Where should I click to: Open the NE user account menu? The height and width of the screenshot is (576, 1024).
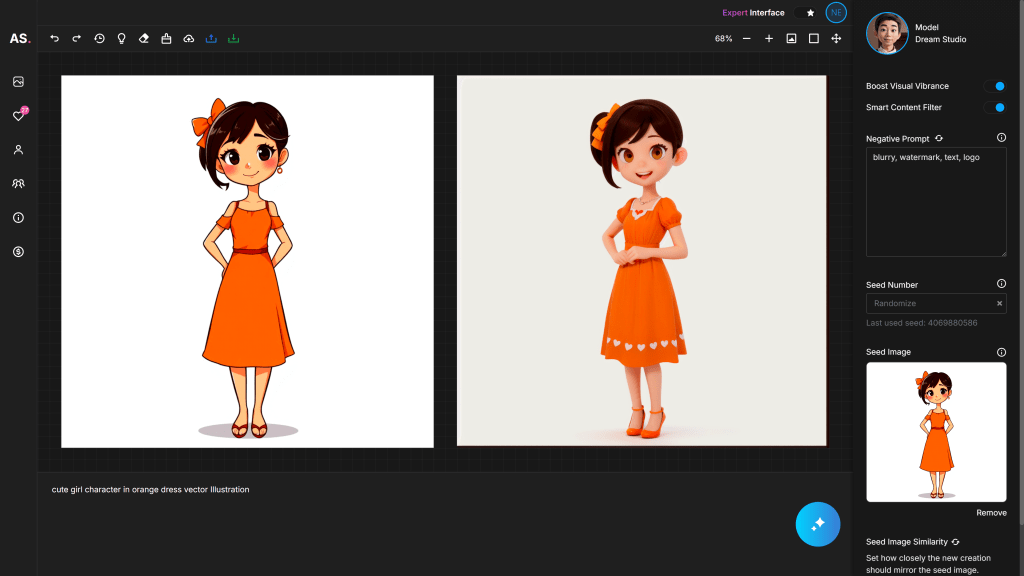[836, 13]
